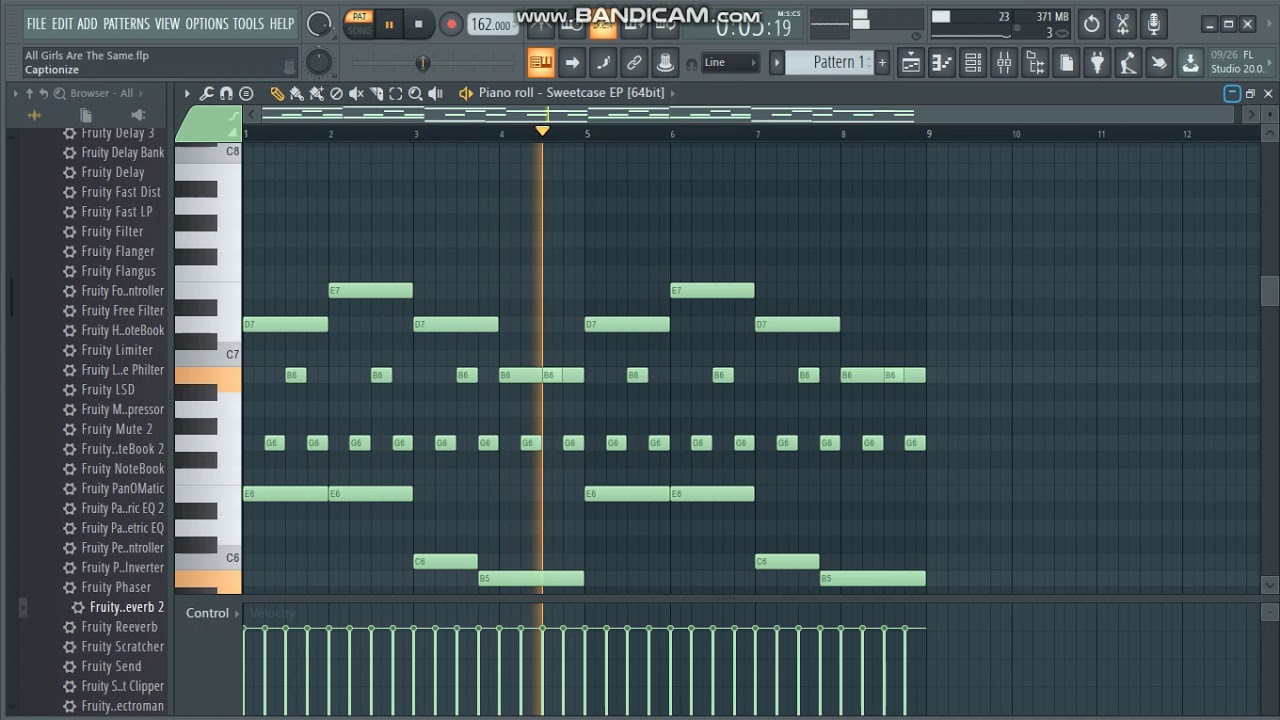Screen dimensions: 1280x720
Task: Open the Mixer from toolbar
Action: click(x=1005, y=63)
